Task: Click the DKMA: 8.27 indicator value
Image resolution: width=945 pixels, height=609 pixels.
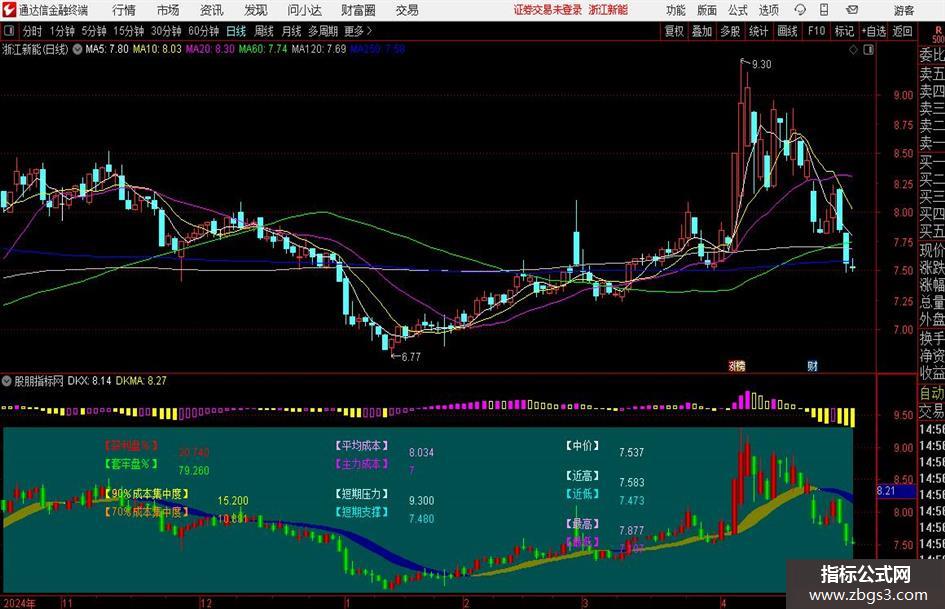Action: 141,380
